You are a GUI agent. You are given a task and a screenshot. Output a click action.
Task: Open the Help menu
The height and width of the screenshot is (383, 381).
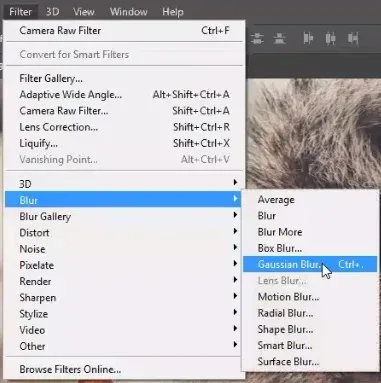click(x=173, y=12)
